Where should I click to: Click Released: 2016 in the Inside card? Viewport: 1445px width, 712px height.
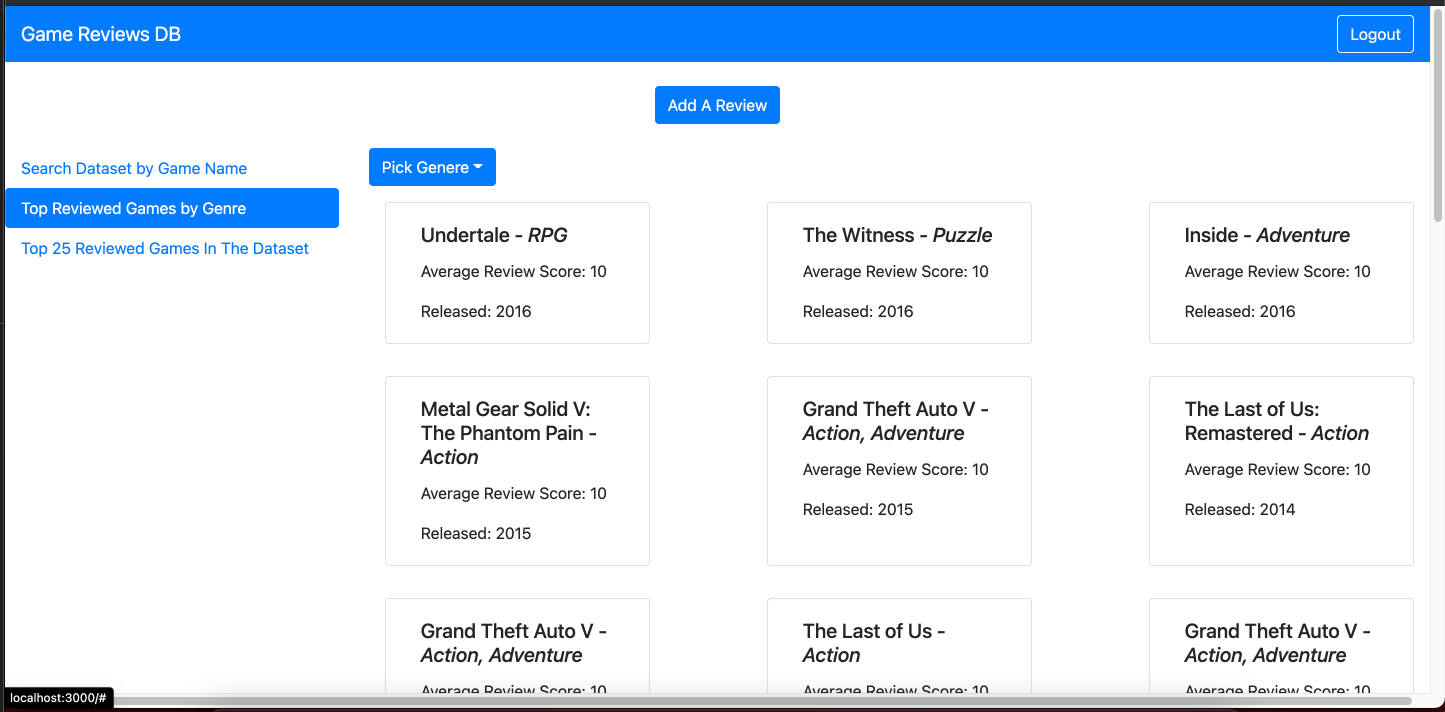[1240, 312]
